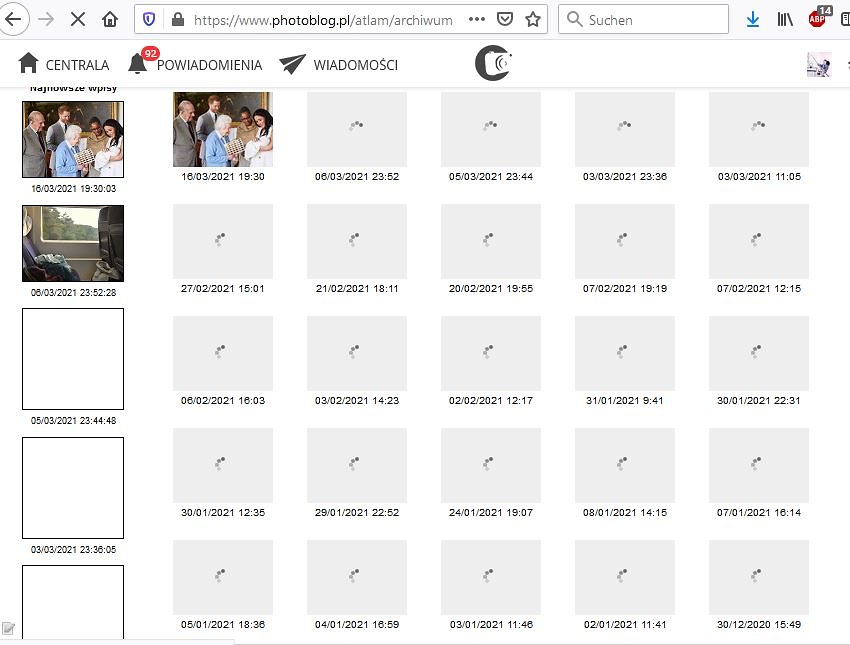Open archive entry thumbnail 08/01/2021 14:15

(624, 466)
